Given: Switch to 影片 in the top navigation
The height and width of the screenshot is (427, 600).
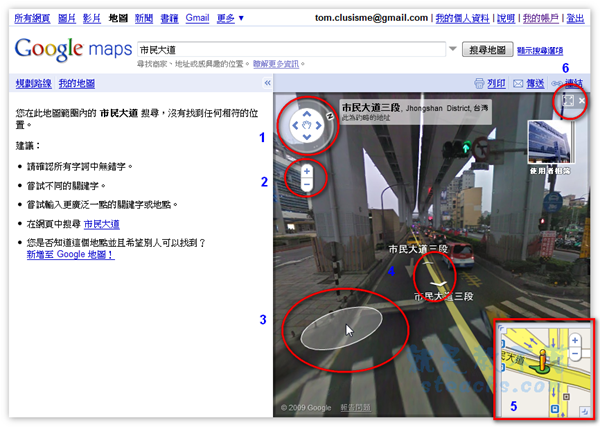Looking at the screenshot, I should (x=92, y=18).
